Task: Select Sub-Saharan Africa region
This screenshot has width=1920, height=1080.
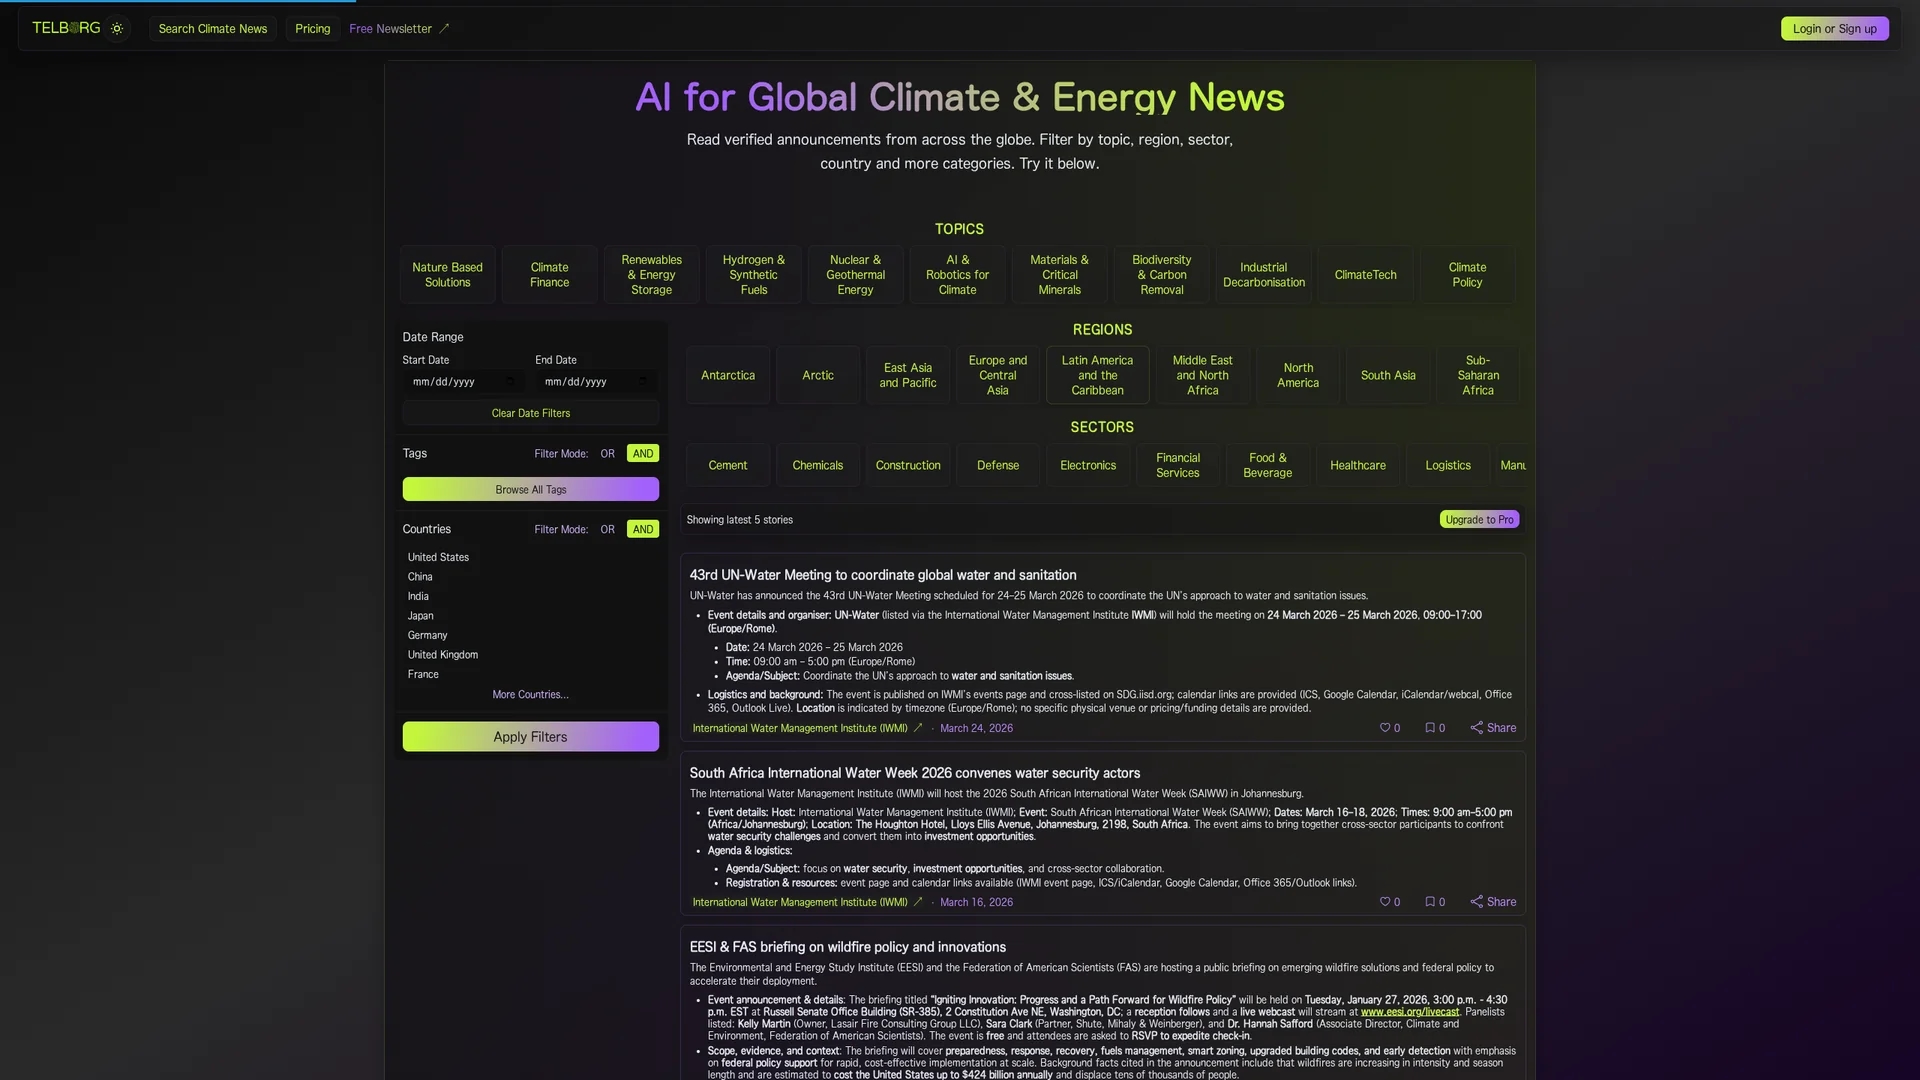Action: pos(1478,376)
